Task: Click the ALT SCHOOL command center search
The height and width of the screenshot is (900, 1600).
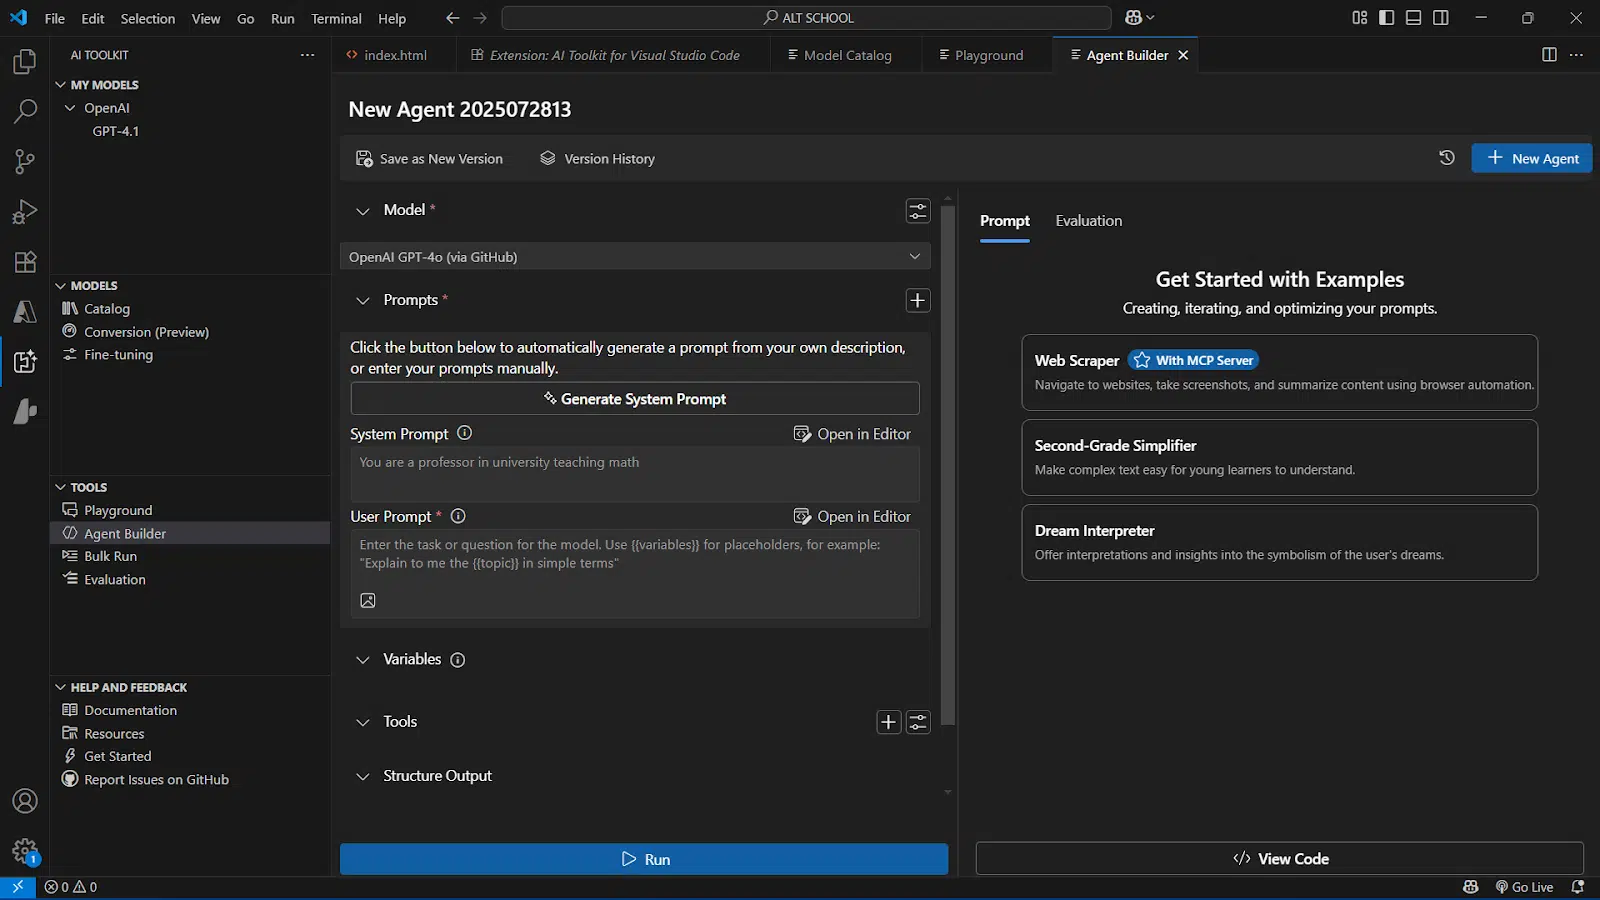Action: 807,18
